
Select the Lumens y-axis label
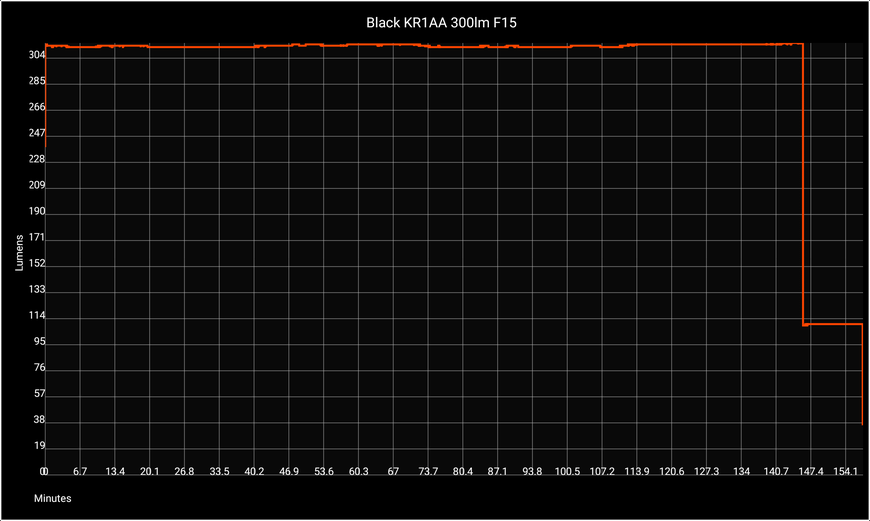click(18, 251)
